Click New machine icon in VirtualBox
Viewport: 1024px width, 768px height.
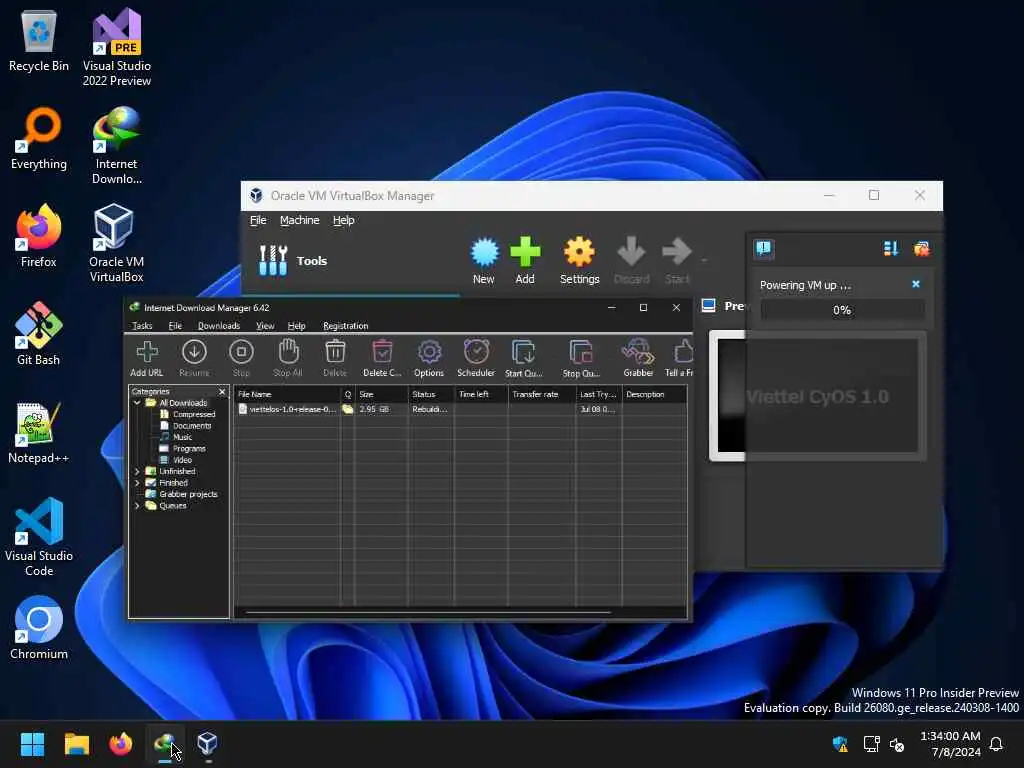(484, 261)
